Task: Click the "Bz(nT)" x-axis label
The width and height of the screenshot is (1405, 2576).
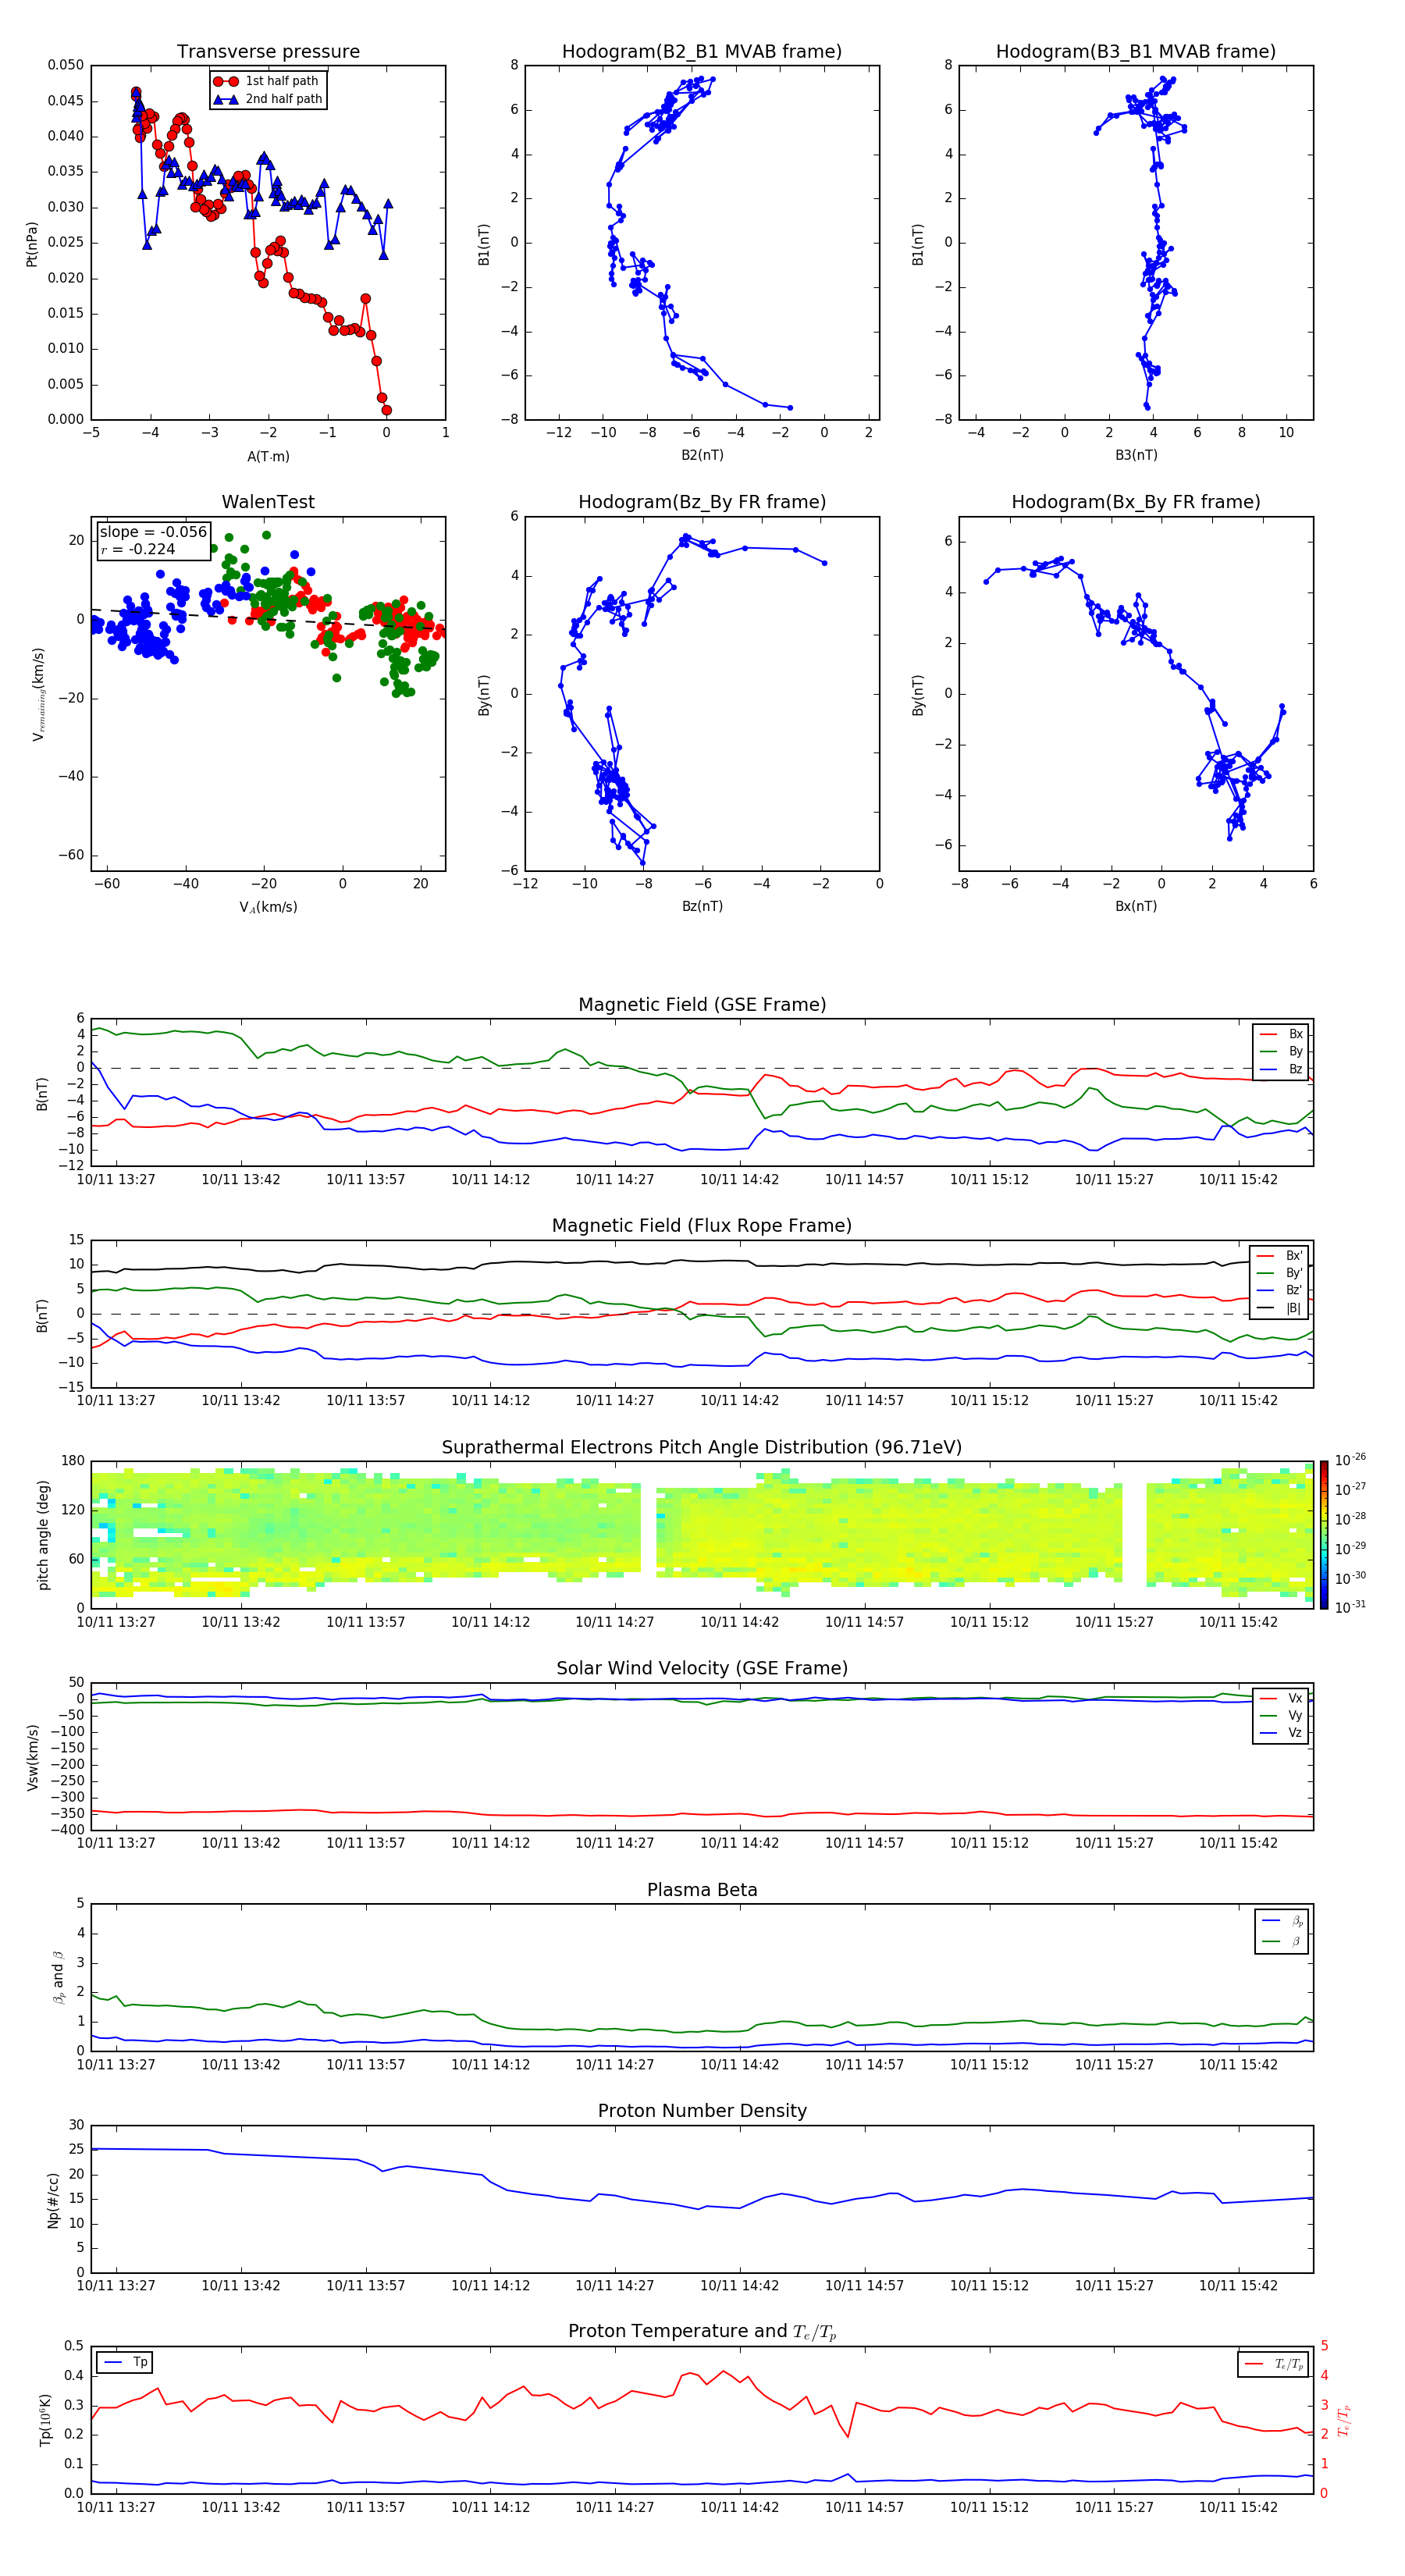Action: tap(702, 906)
